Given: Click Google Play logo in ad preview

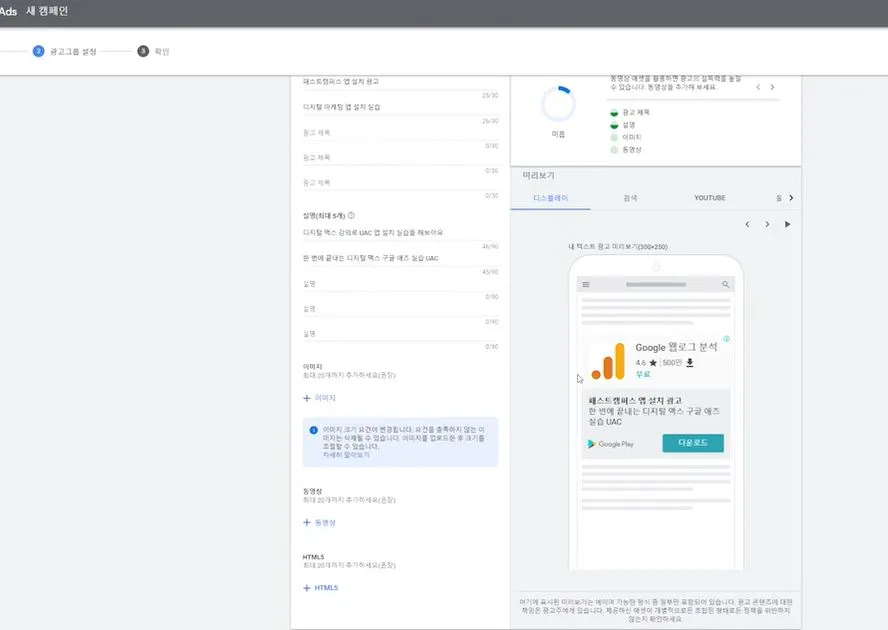Looking at the screenshot, I should pos(610,444).
